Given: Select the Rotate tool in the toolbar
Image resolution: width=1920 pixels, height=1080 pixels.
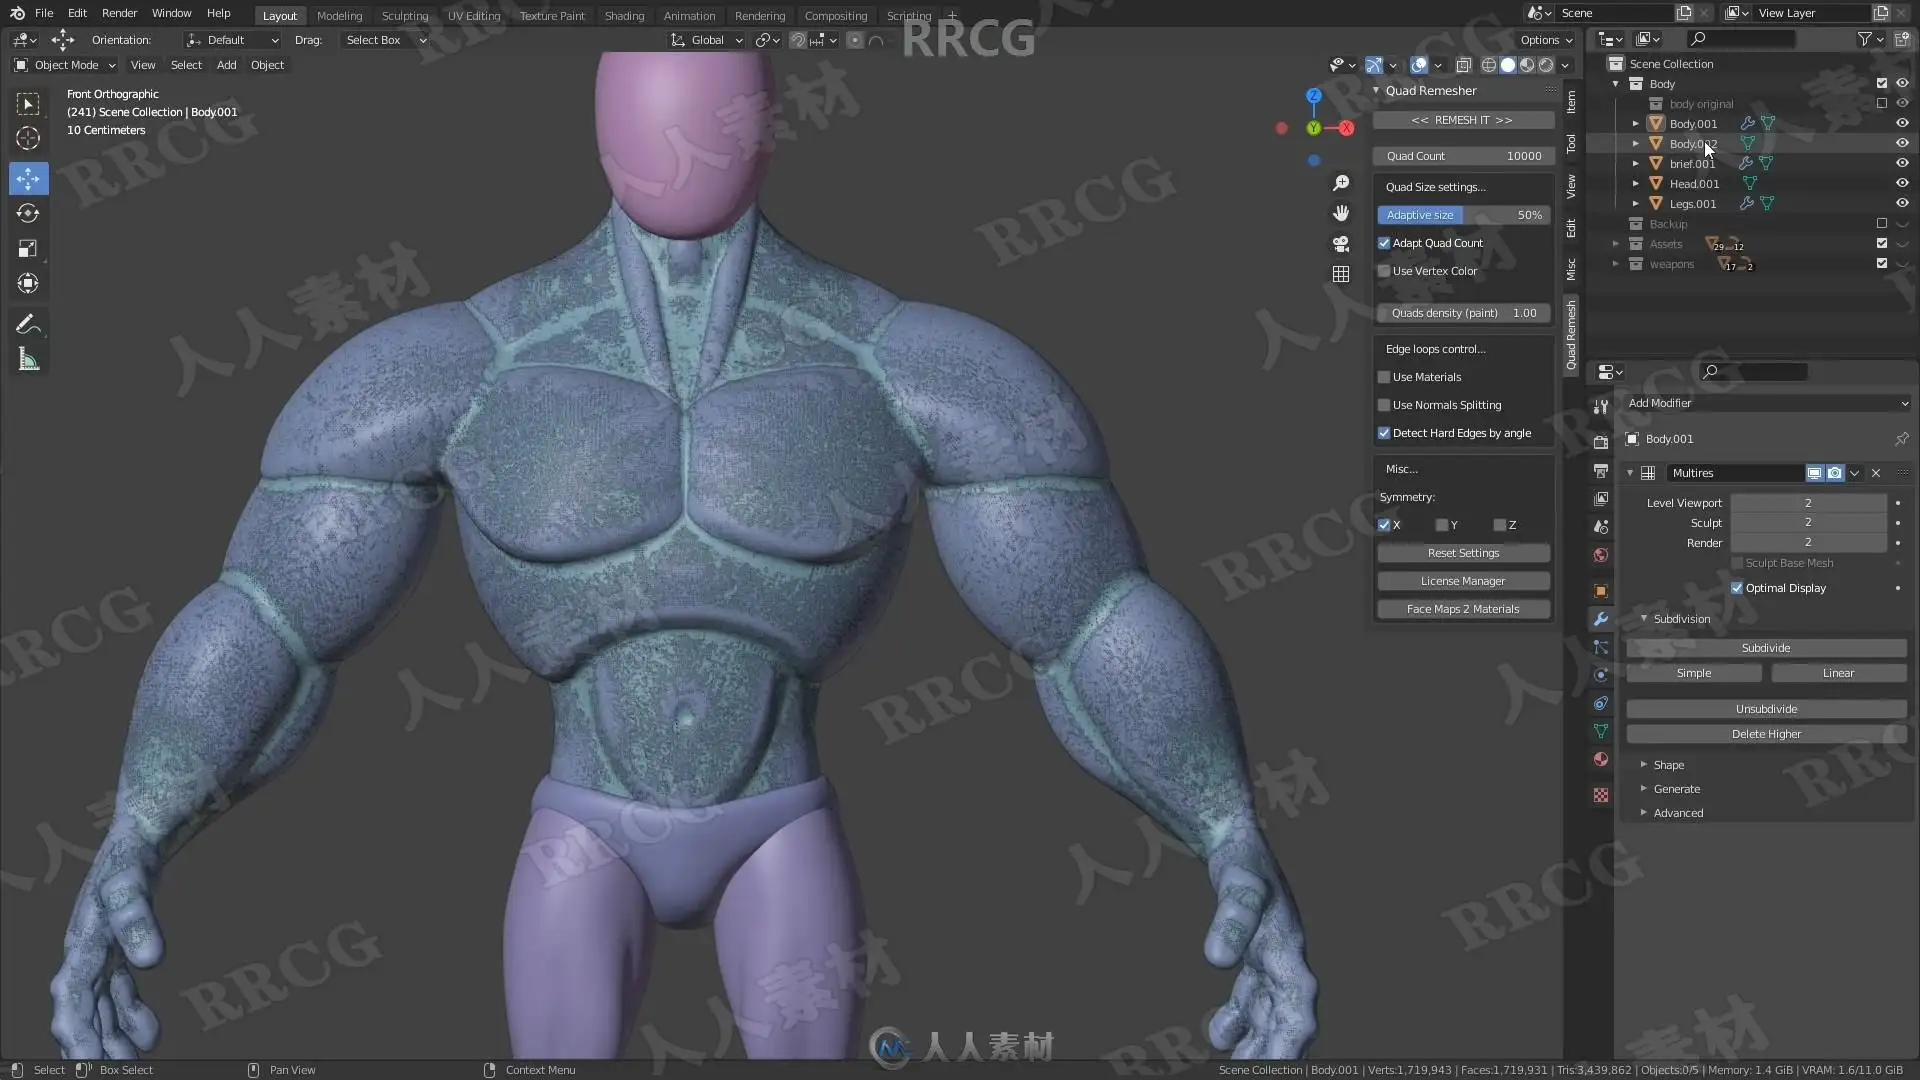Looking at the screenshot, I should click(28, 214).
